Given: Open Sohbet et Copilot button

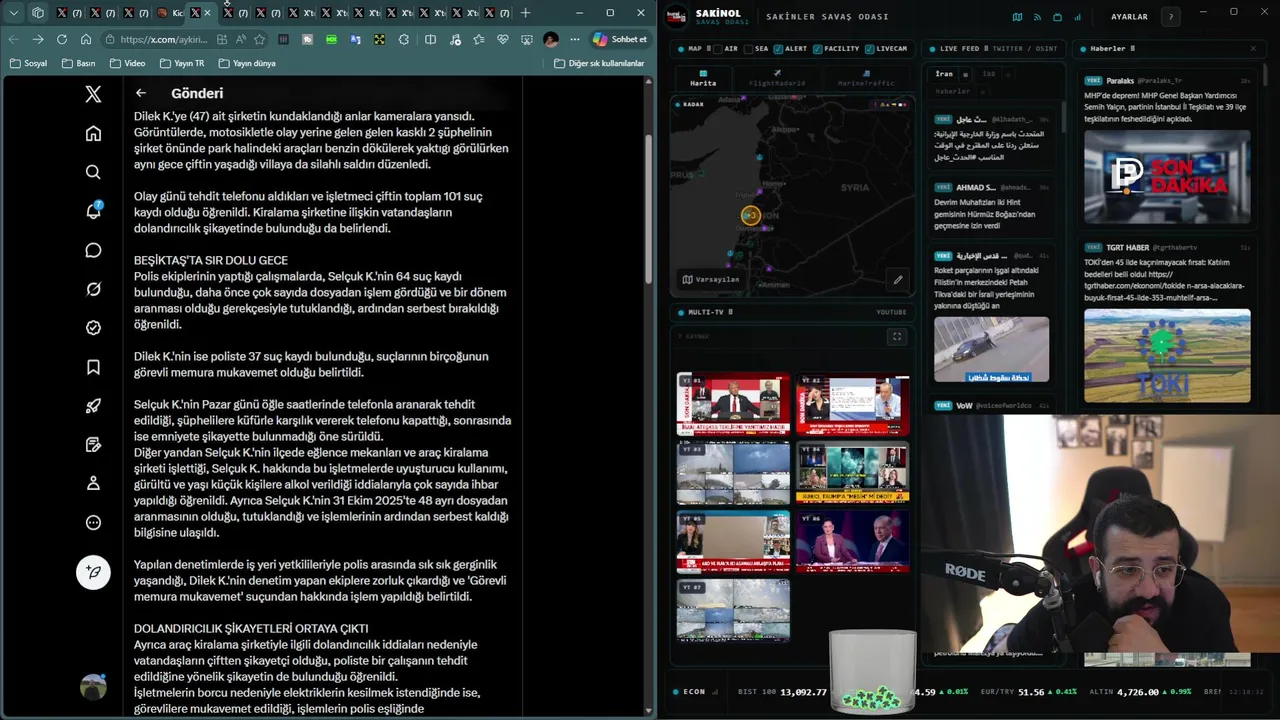Looking at the screenshot, I should (x=620, y=39).
